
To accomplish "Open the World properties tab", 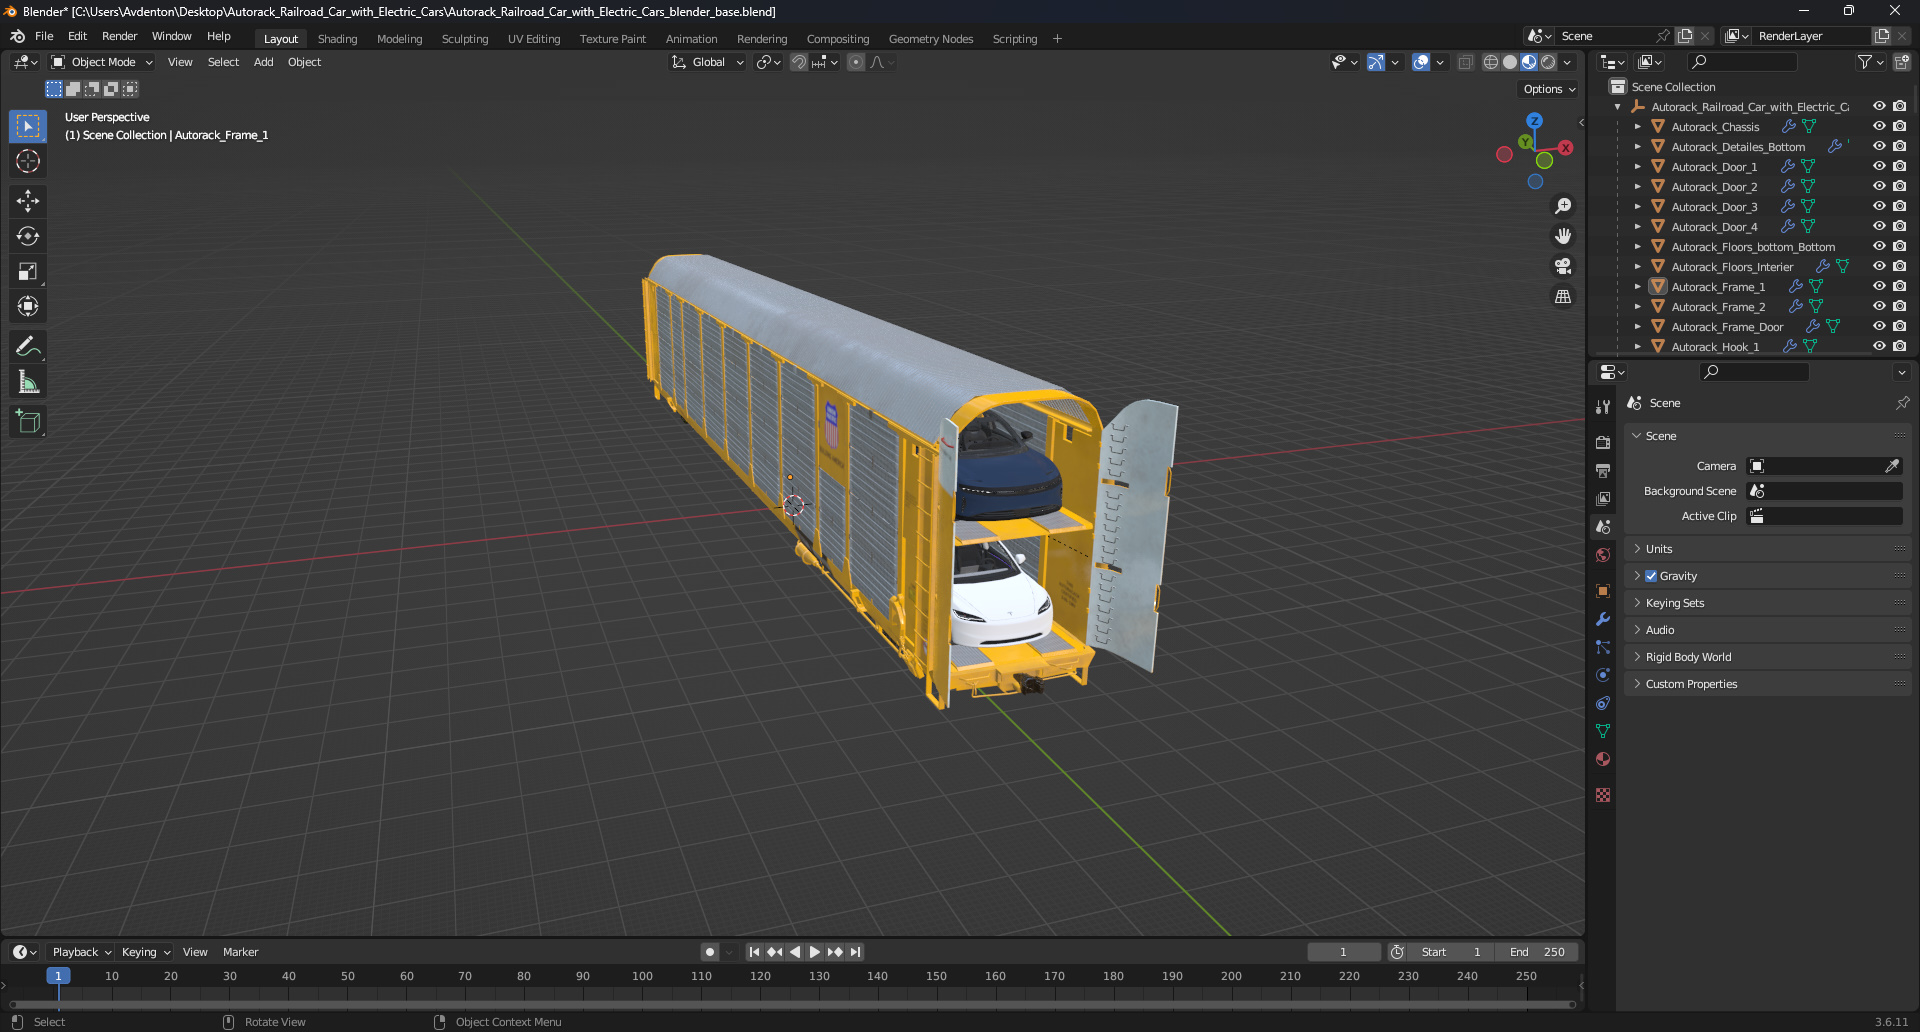I will point(1603,555).
